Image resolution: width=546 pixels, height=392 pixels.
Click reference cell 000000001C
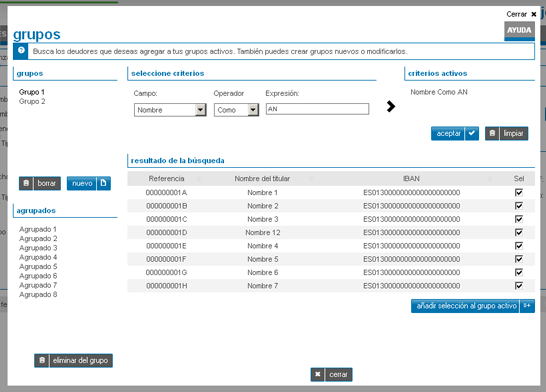pos(166,219)
